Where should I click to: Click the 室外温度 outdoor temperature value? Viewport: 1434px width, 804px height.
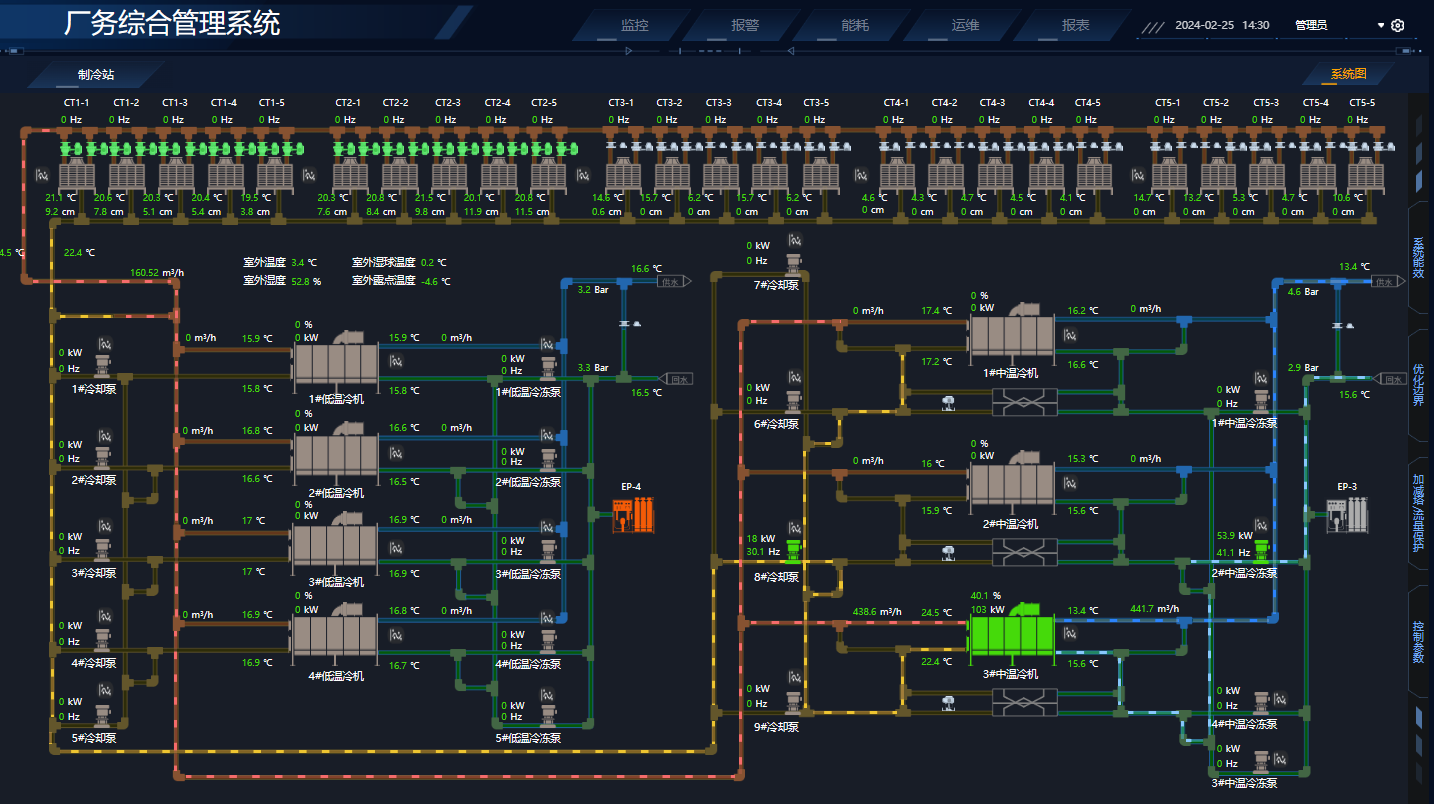pos(297,263)
